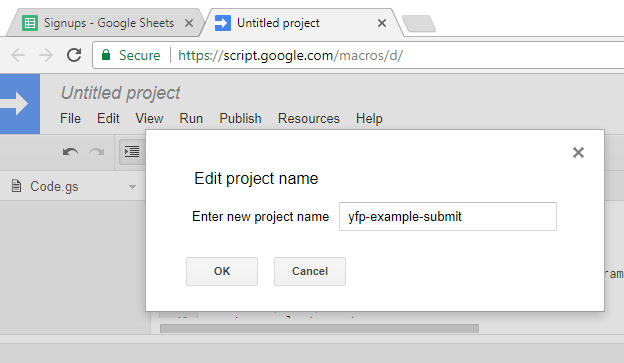624x363 pixels.
Task: Click the Enter new project name label
Action: (260, 217)
